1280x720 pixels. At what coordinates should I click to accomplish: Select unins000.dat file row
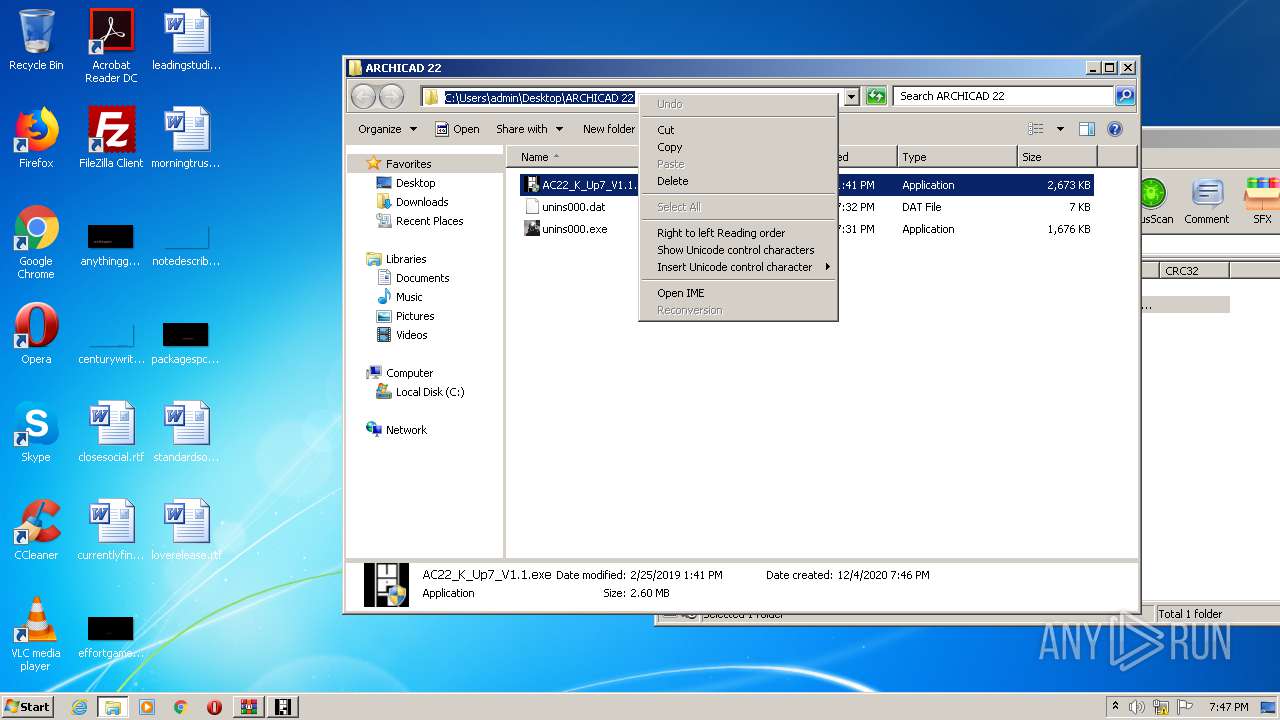tap(806, 207)
